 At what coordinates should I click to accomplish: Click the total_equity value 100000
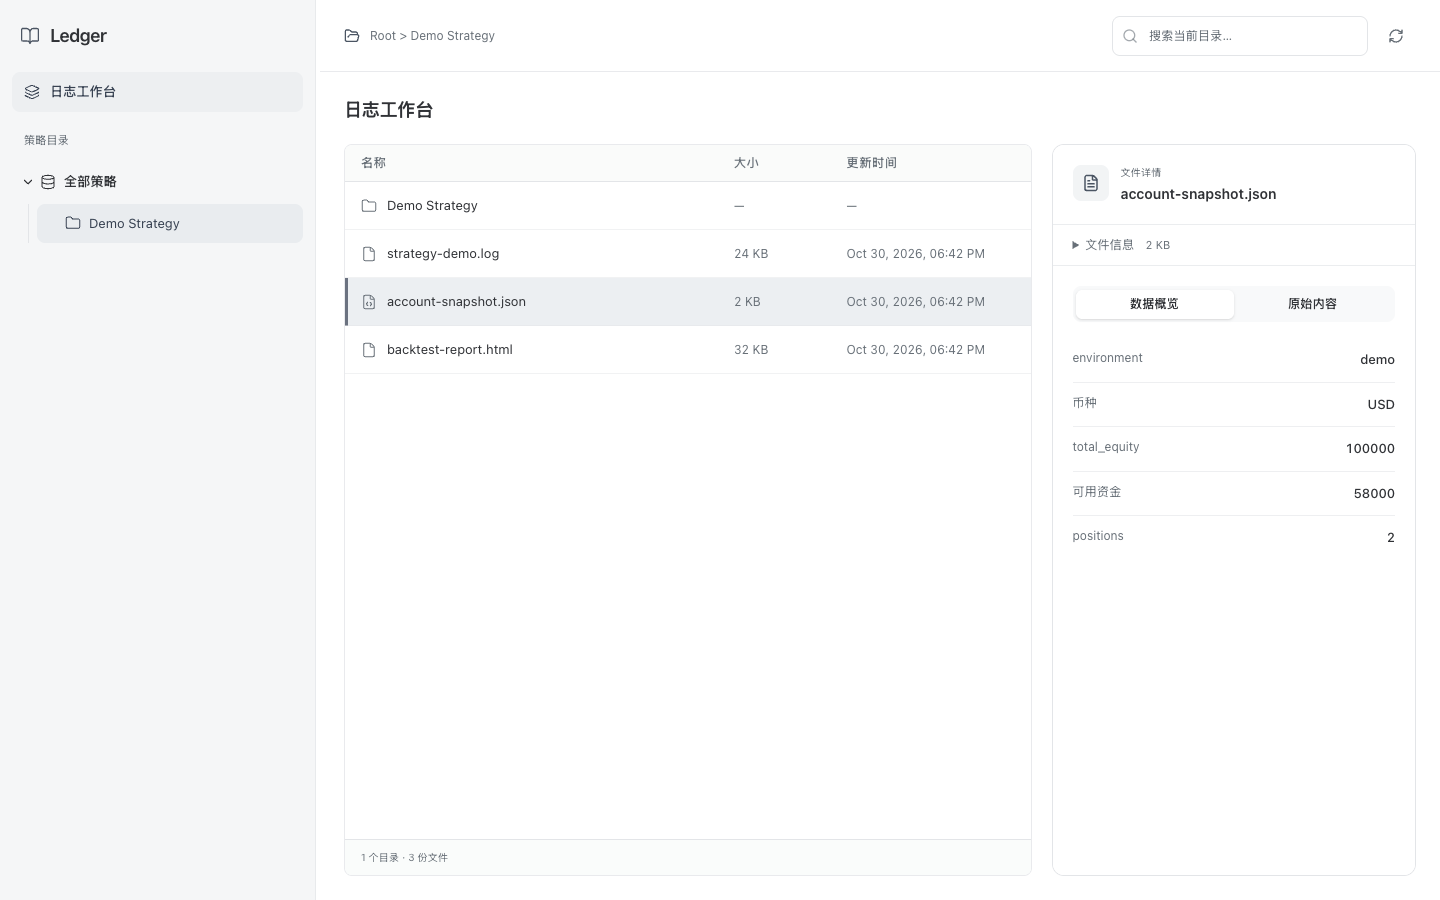point(1370,449)
